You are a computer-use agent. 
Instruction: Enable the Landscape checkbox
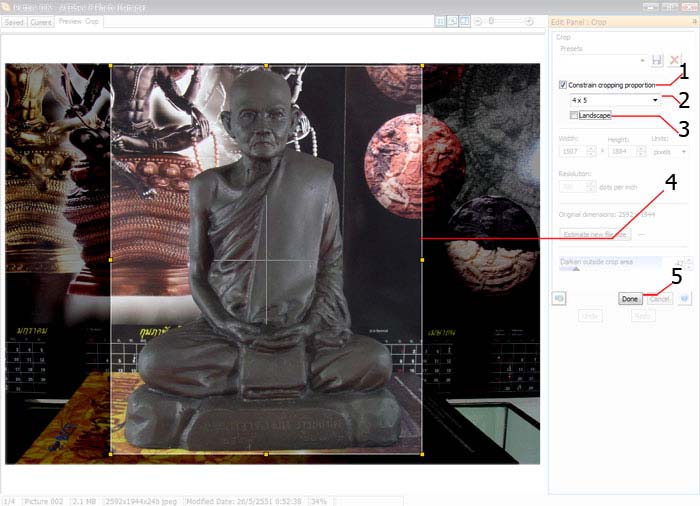(x=574, y=115)
